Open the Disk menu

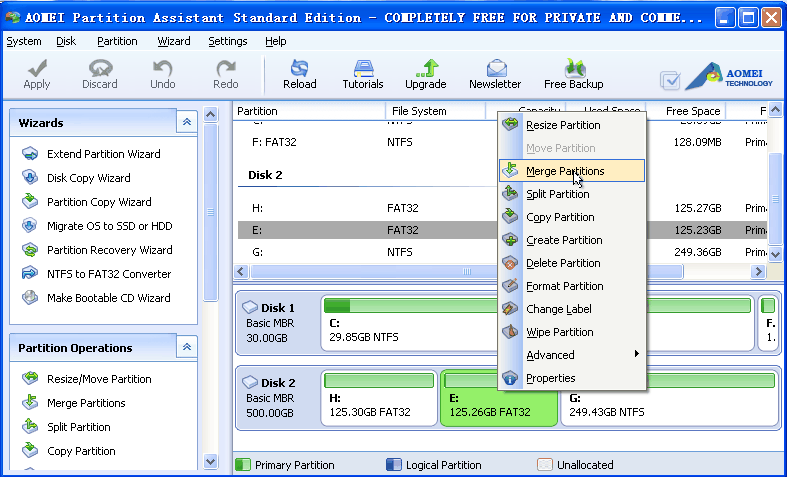click(x=66, y=41)
